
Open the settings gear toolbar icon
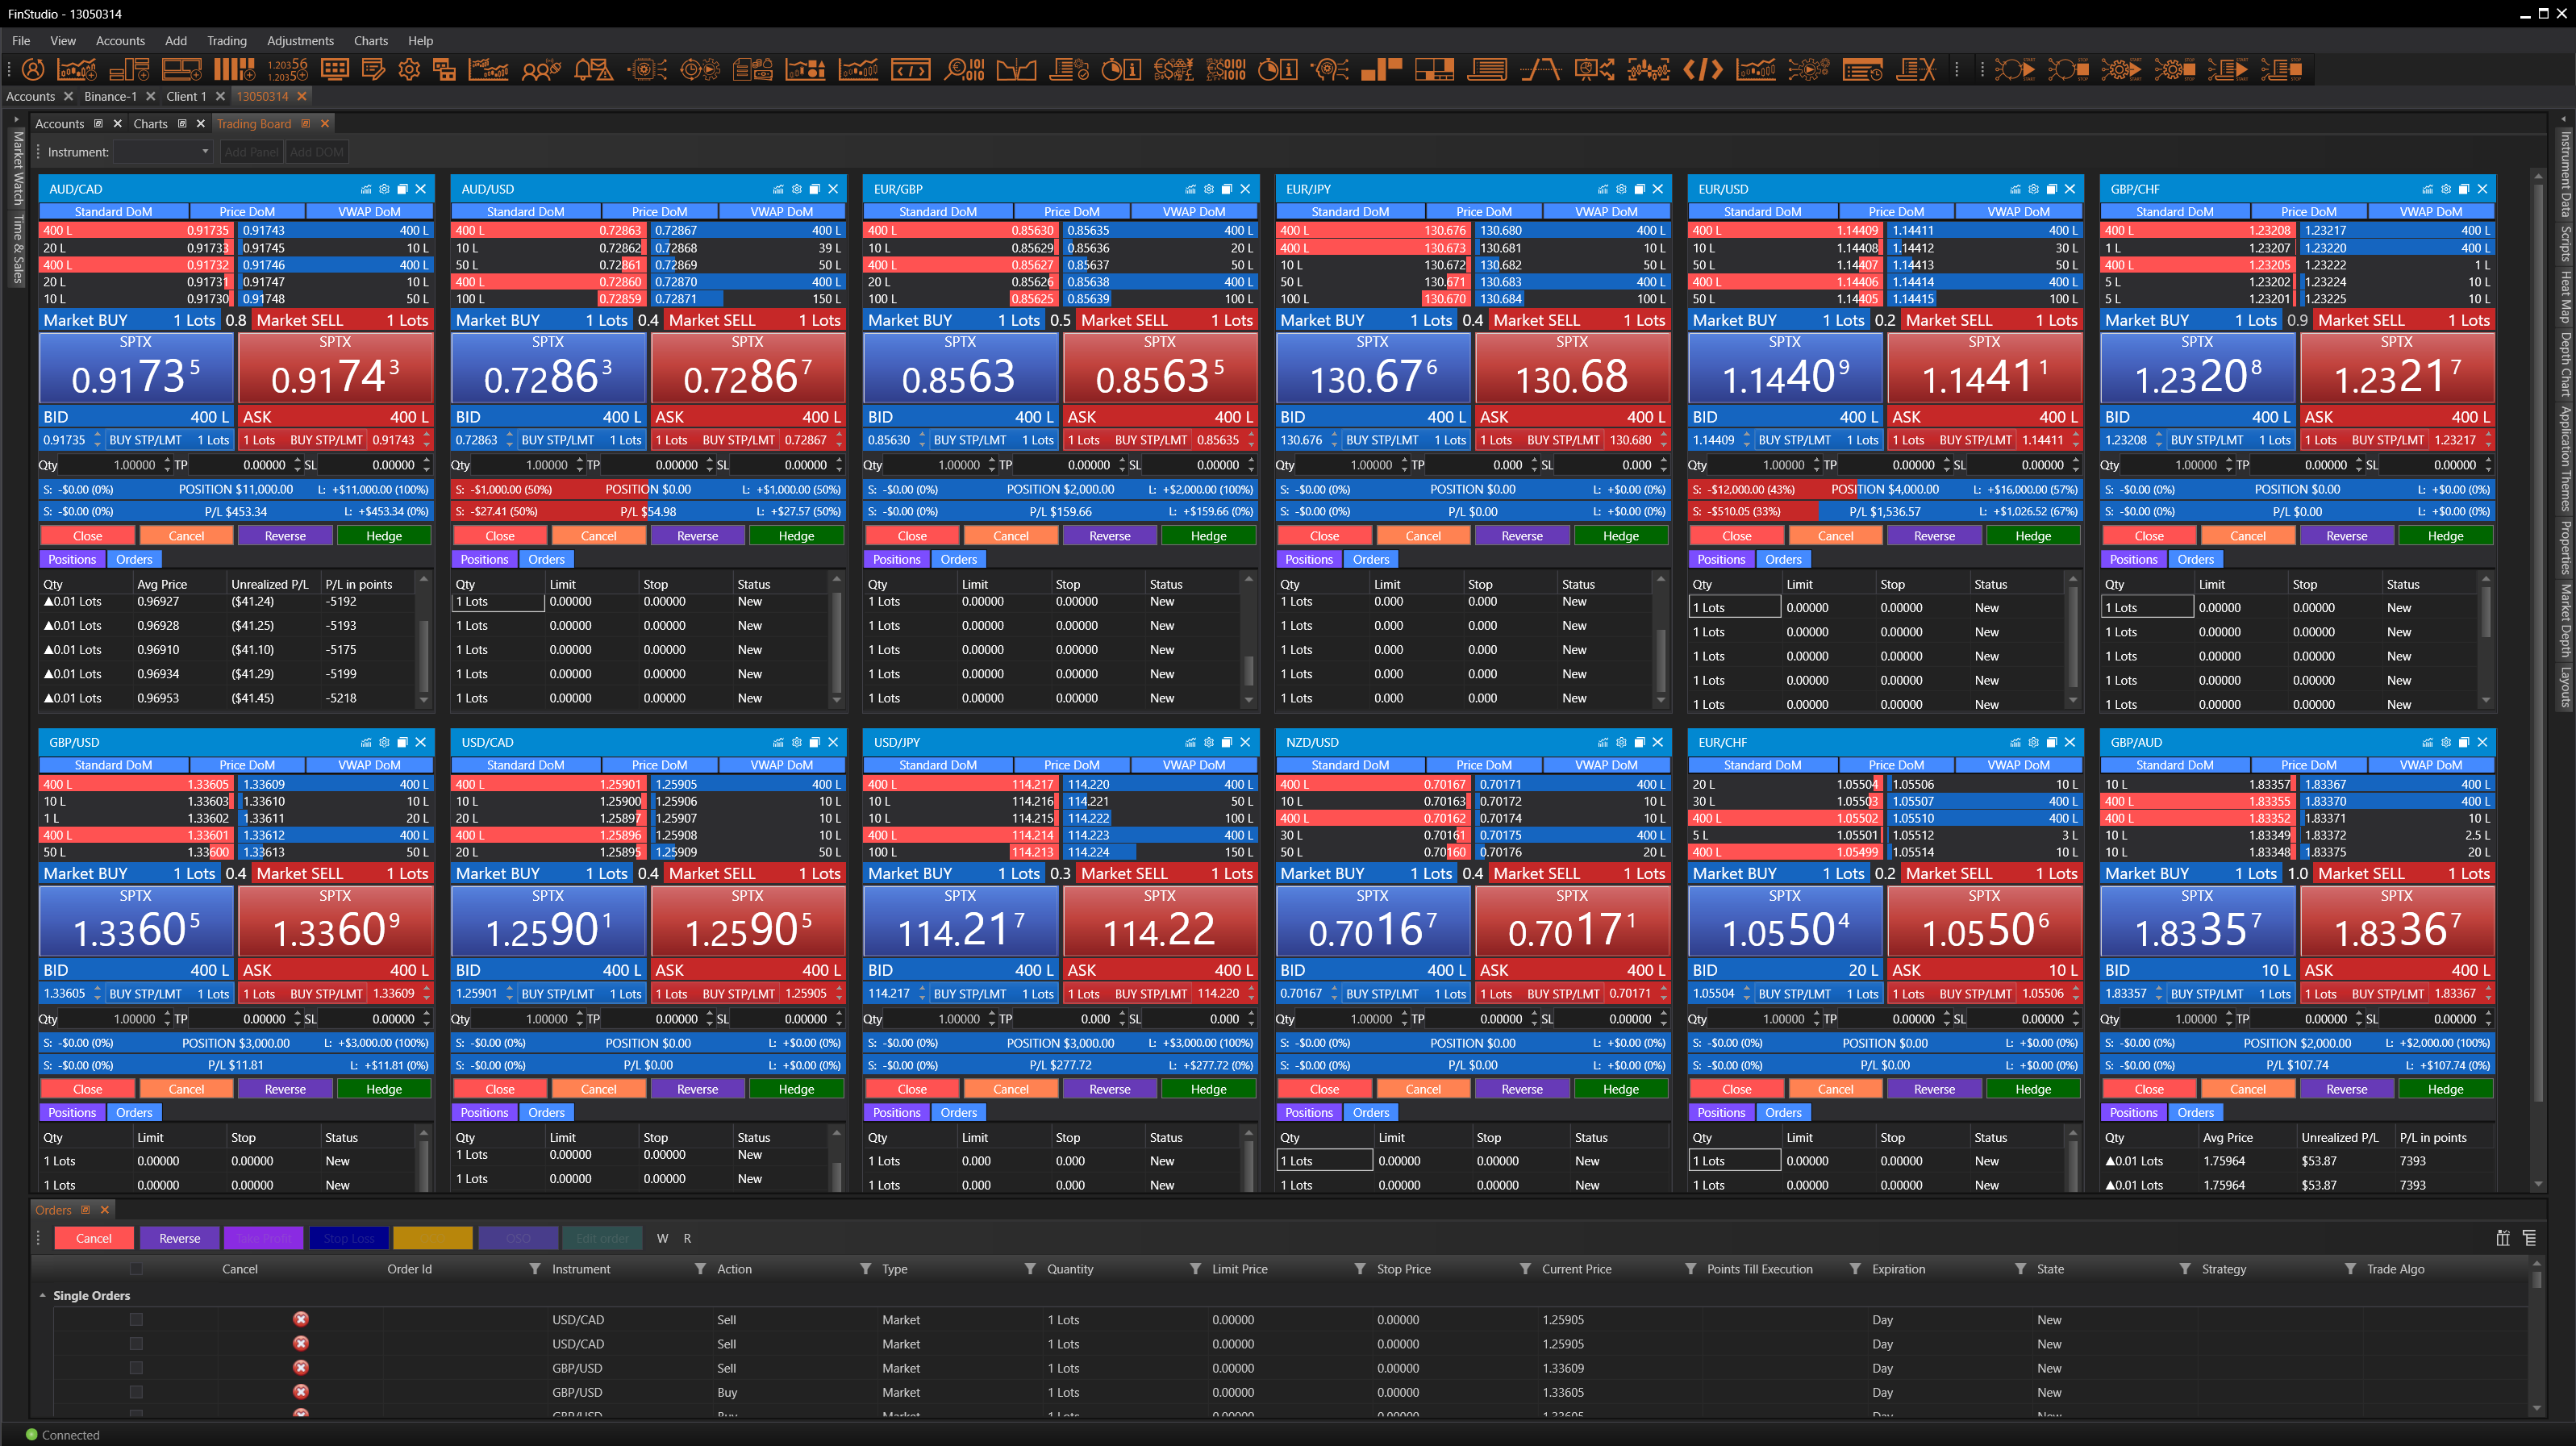tap(409, 69)
